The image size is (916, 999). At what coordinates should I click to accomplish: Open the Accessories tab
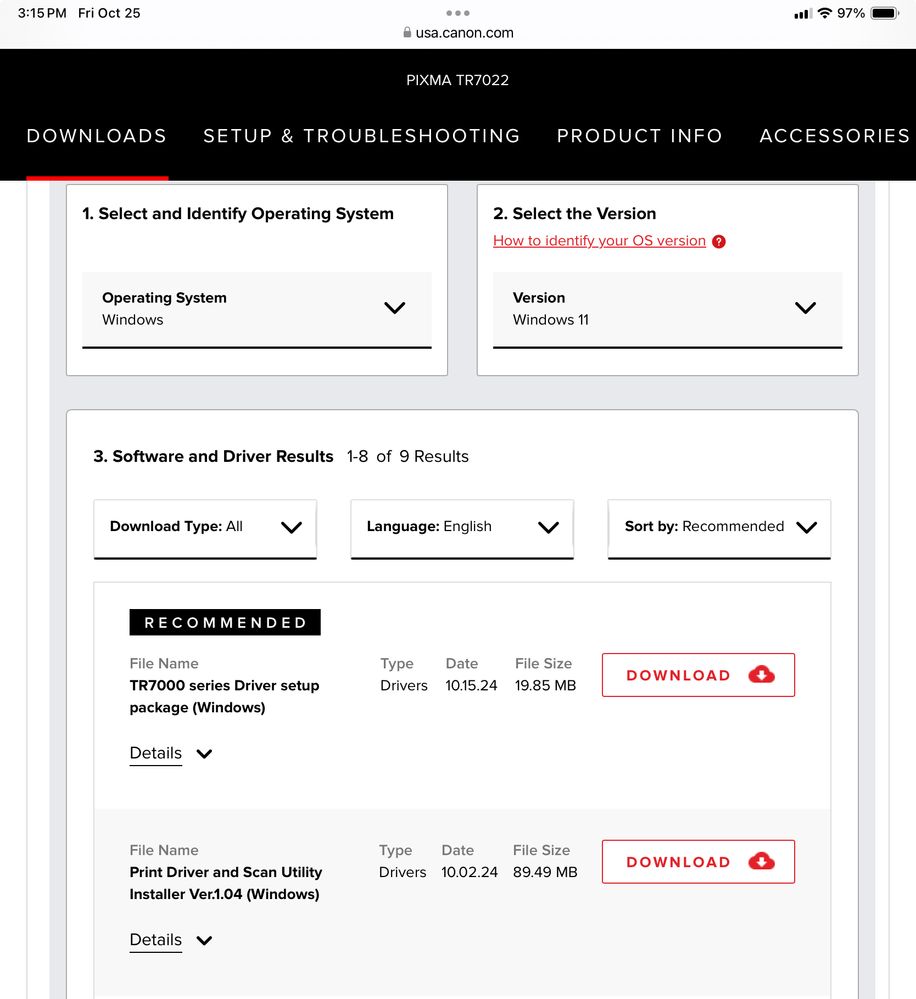point(834,136)
